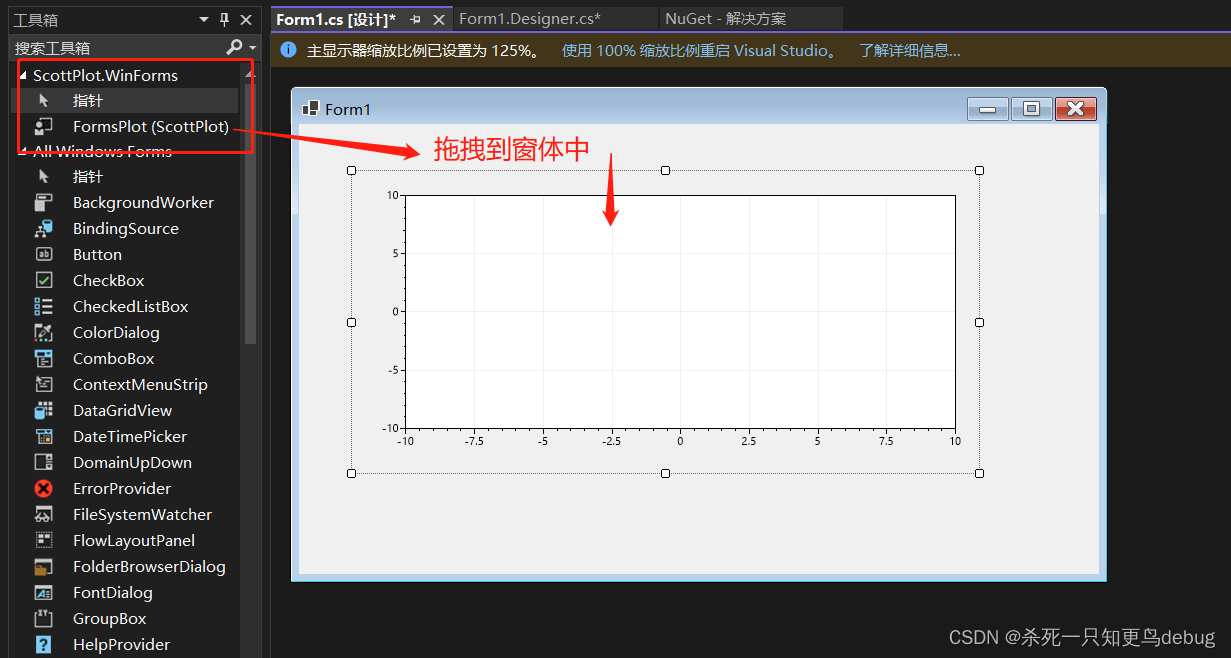The width and height of the screenshot is (1231, 658).
Task: Click the 了解详细信息 link
Action: (910, 50)
